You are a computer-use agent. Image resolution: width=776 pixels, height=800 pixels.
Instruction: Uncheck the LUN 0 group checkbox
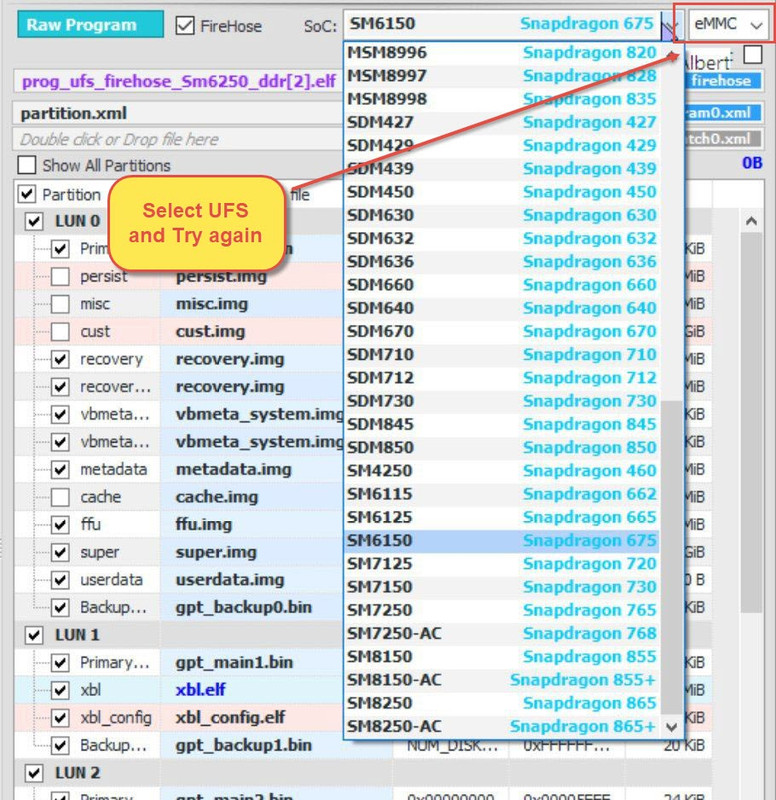tap(34, 221)
